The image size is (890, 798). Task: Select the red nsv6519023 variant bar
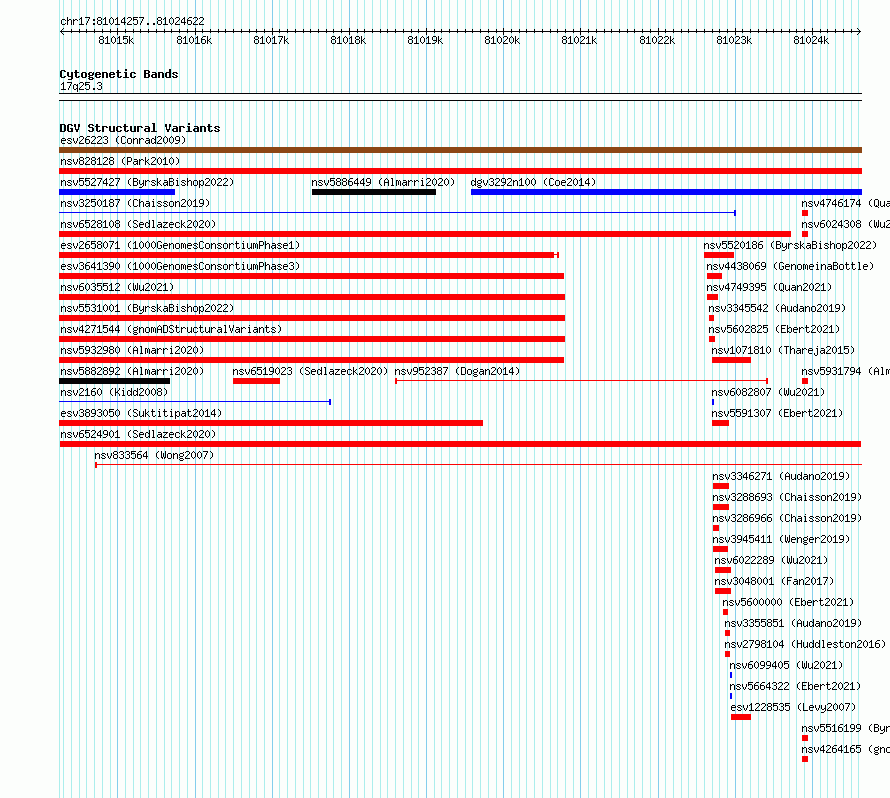[x=256, y=381]
